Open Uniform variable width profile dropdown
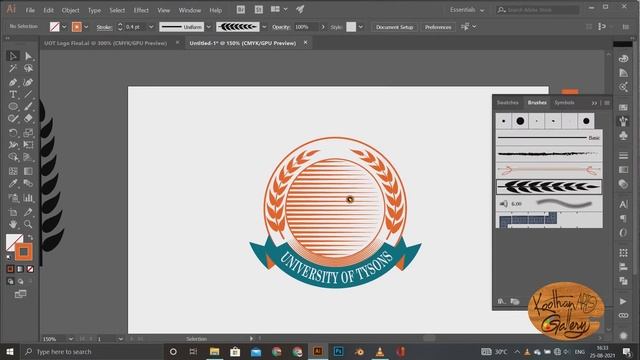The image size is (640, 360). pos(209,27)
